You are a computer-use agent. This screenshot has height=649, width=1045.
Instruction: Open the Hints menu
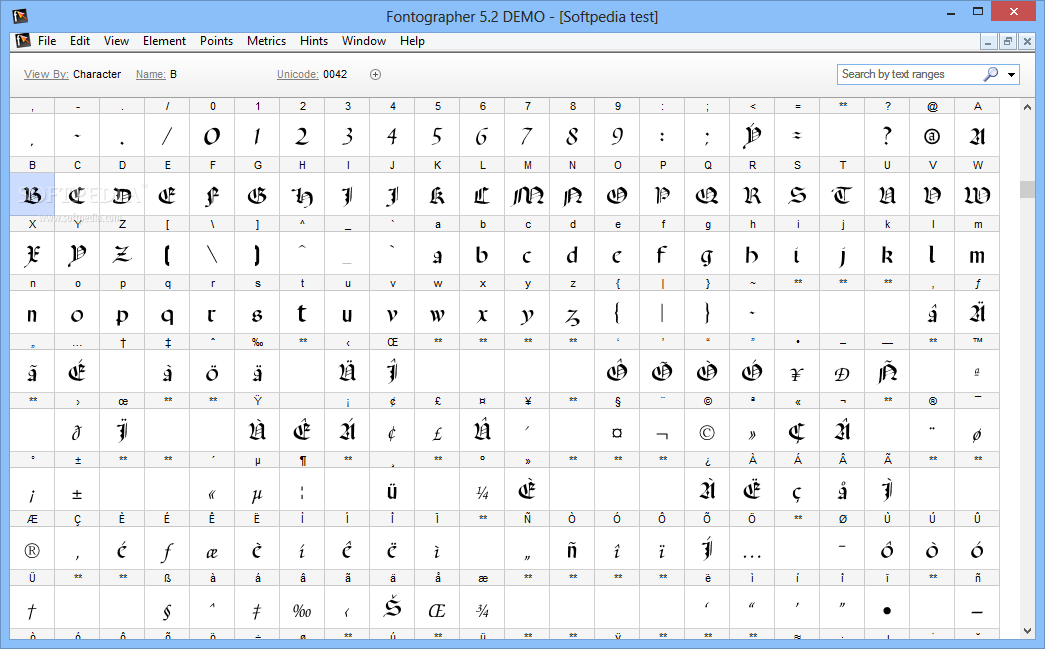click(314, 41)
